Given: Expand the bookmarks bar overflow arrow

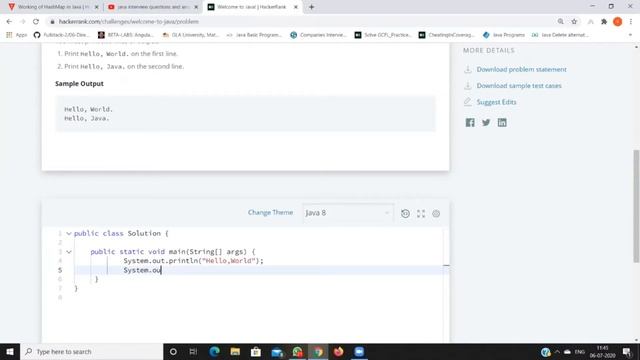Looking at the screenshot, I should point(630,35).
